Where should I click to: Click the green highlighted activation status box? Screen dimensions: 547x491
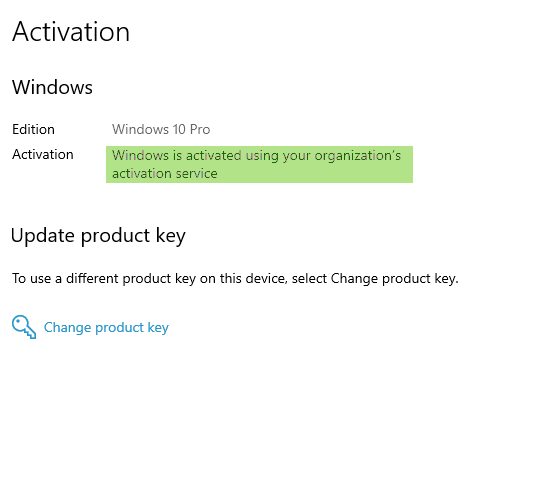(x=259, y=164)
